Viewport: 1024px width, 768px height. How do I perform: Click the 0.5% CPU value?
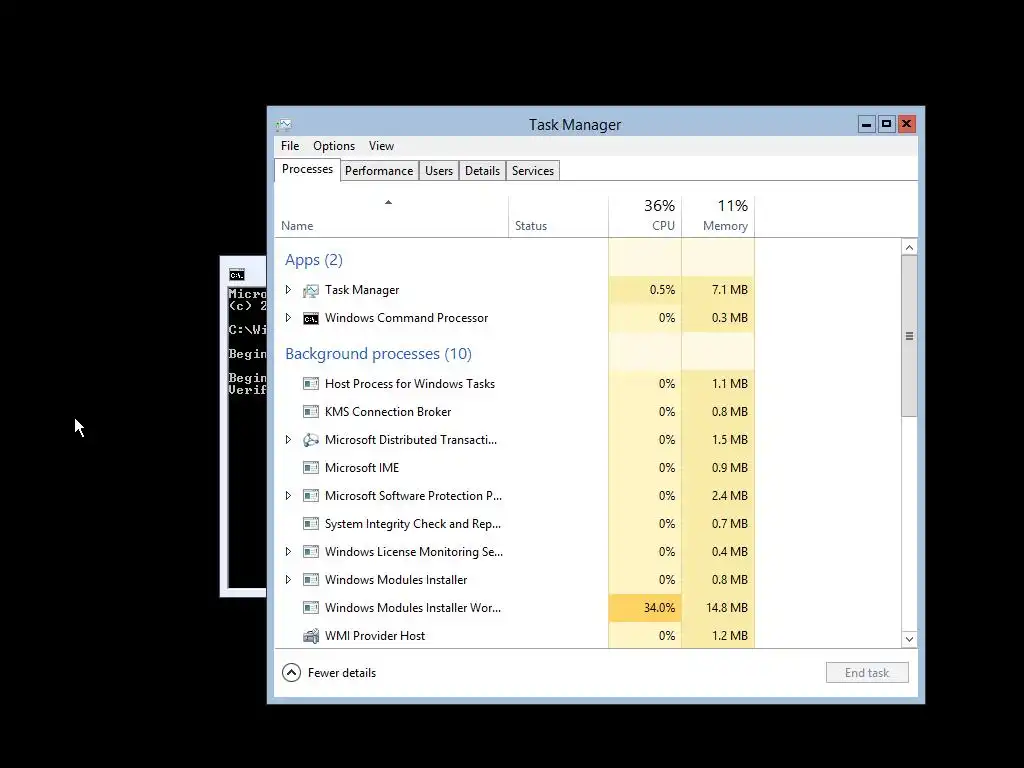[x=662, y=290]
